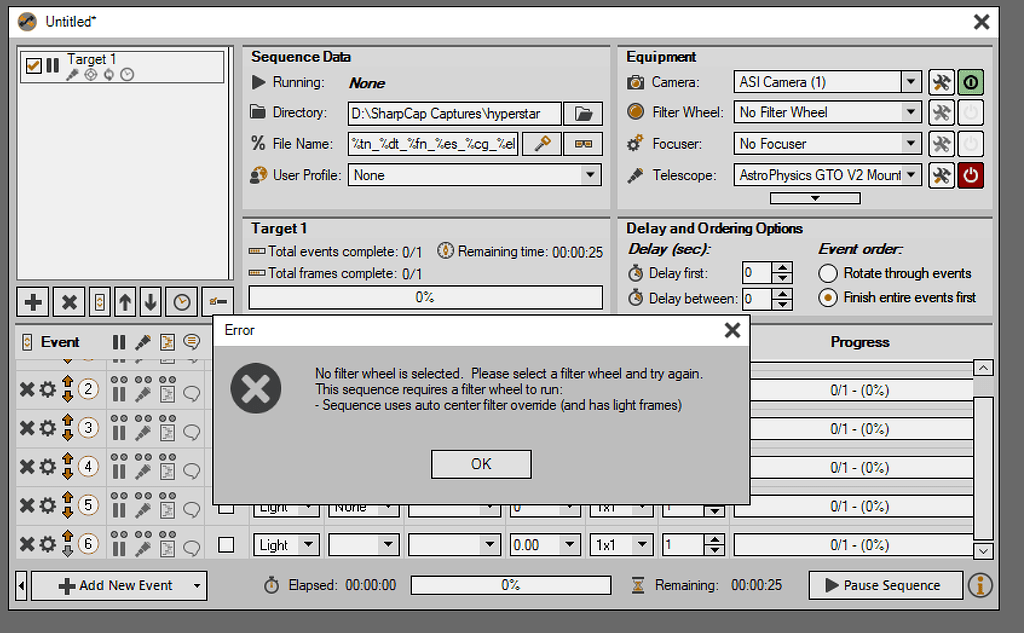Open the Light frame type dropdown on row 6
1024x633 pixels.
click(x=306, y=544)
